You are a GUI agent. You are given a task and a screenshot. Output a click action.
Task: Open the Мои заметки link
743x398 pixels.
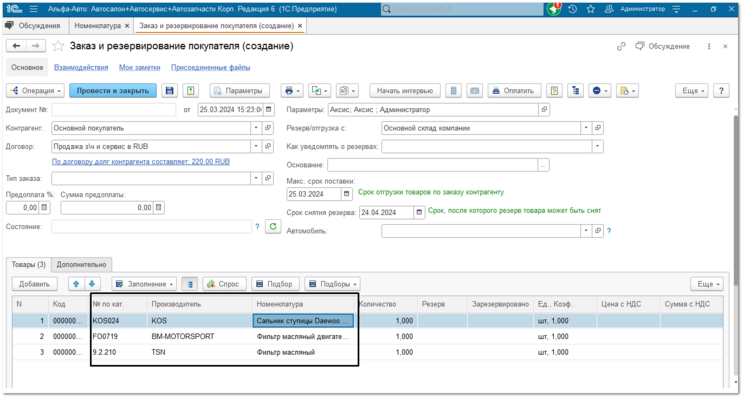click(x=139, y=67)
